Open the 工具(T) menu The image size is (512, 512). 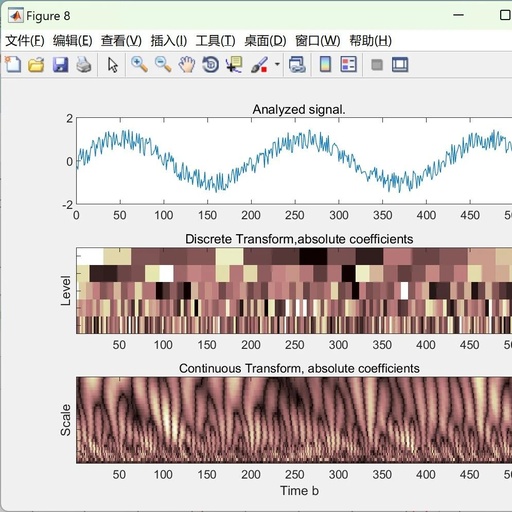tap(216, 41)
